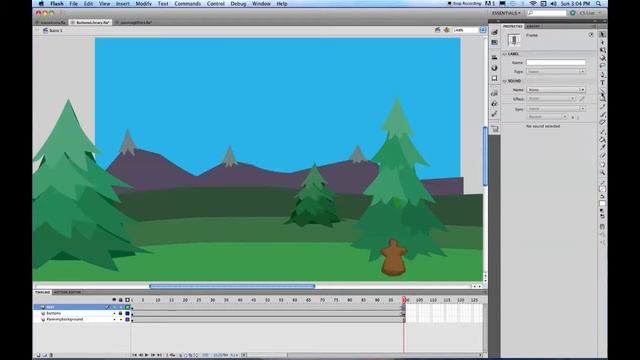The image size is (640, 360).
Task: Select the Hand tool
Action: point(602,164)
